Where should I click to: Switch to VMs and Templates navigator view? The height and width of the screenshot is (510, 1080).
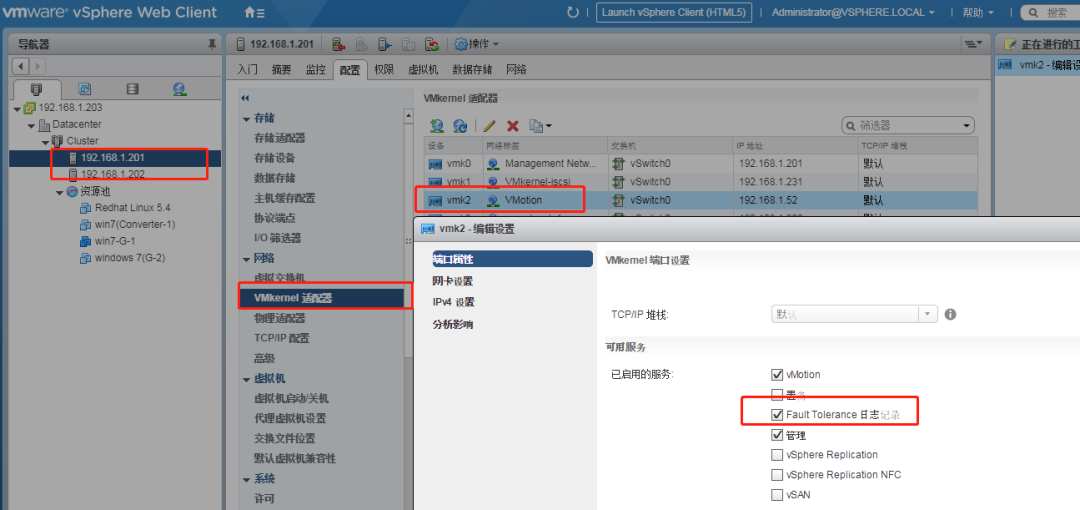[x=85, y=89]
